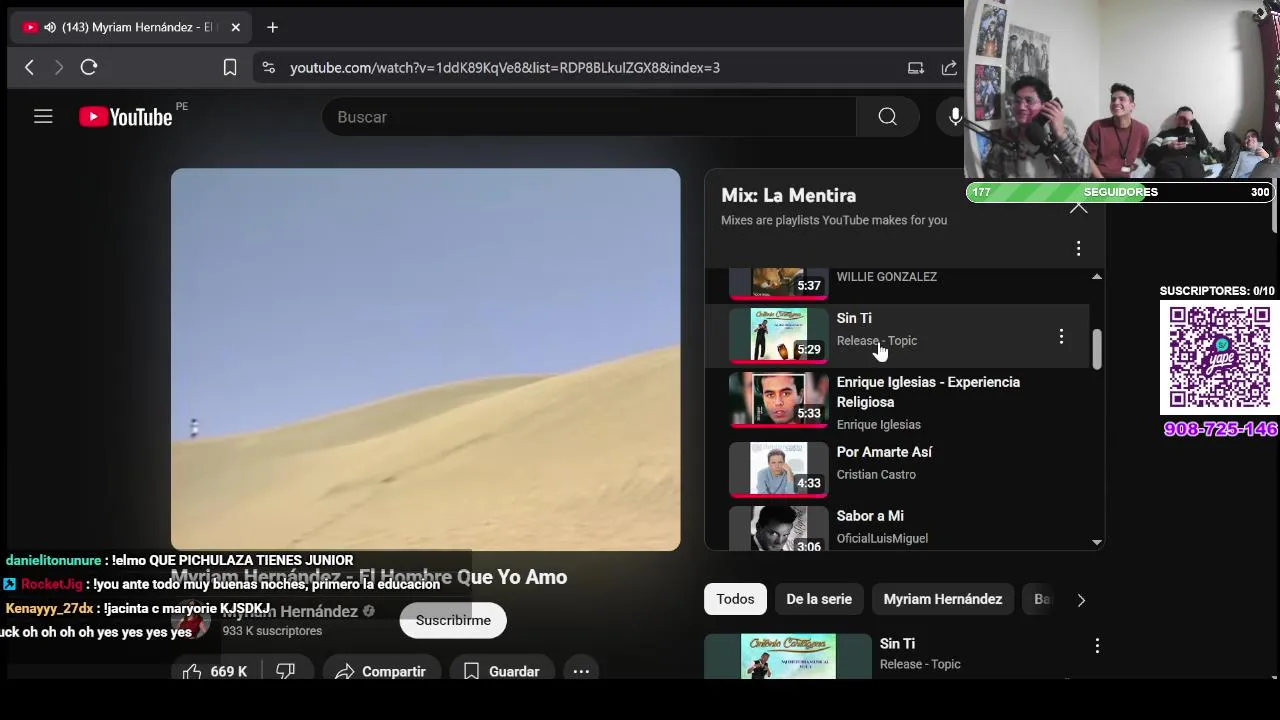Screen dimensions: 1280x720
Task: Start voice search with microphone icon
Action: [955, 117]
